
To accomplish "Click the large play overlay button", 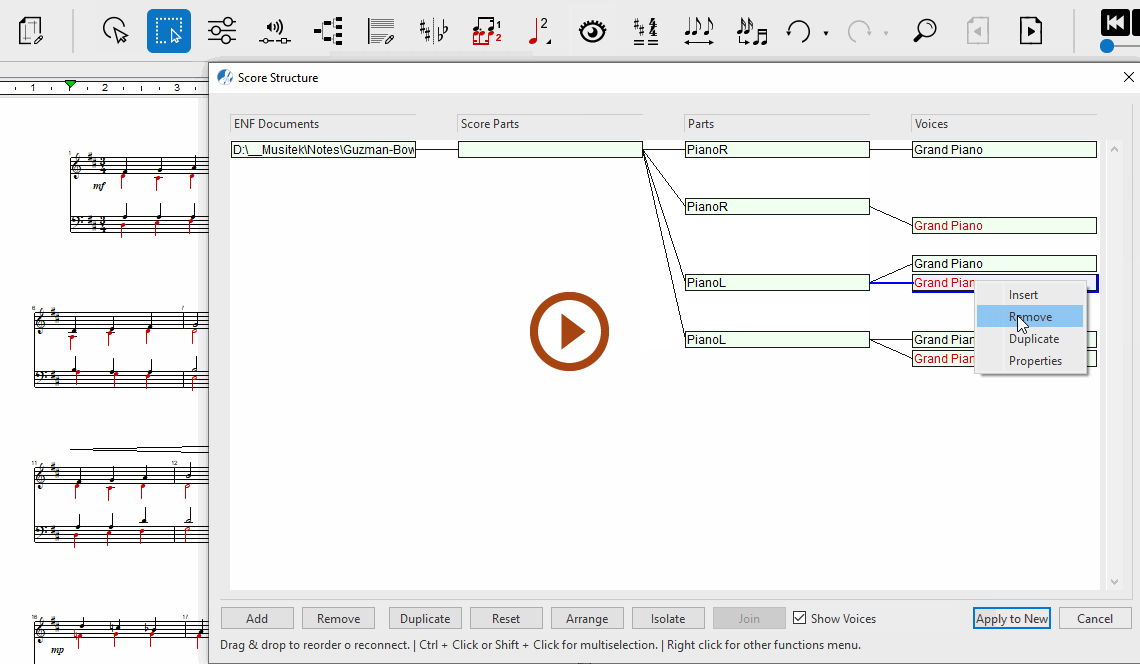I will point(569,332).
